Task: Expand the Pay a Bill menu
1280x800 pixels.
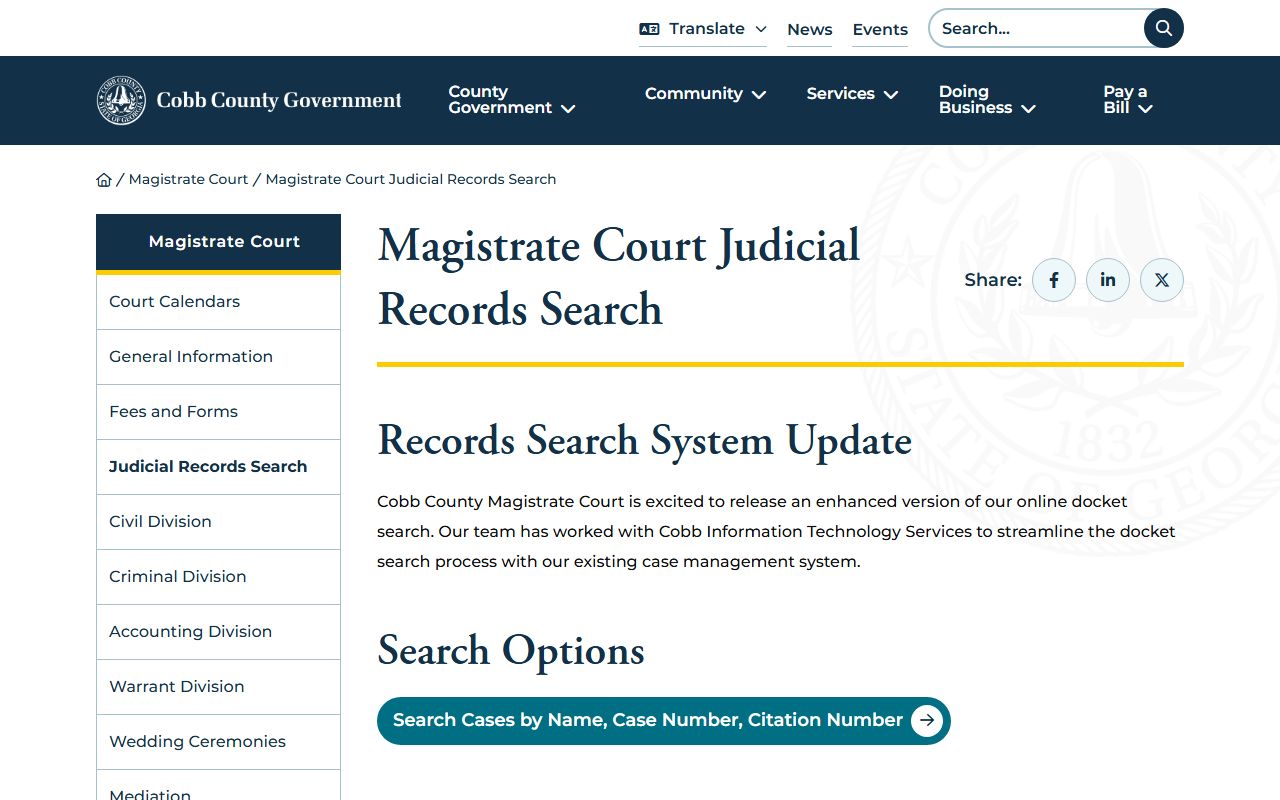Action: pyautogui.click(x=1128, y=100)
